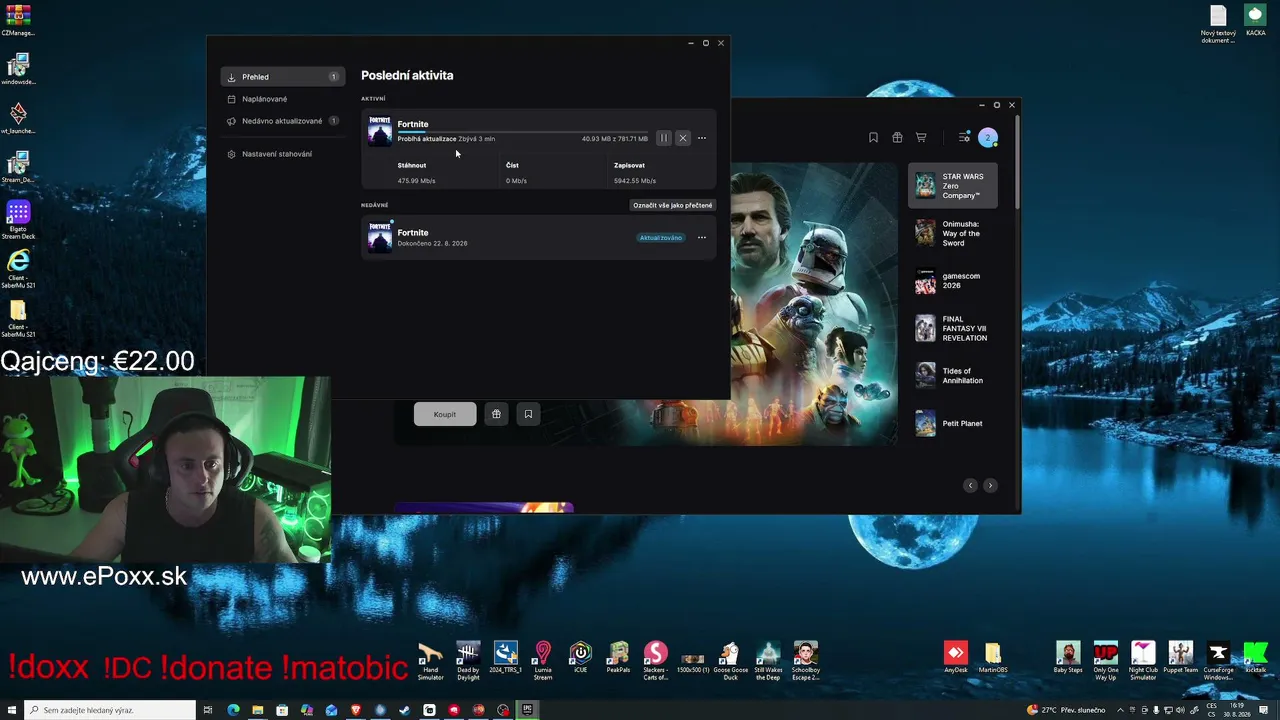
Task: Open the gift icon in the store header
Action: point(897,138)
